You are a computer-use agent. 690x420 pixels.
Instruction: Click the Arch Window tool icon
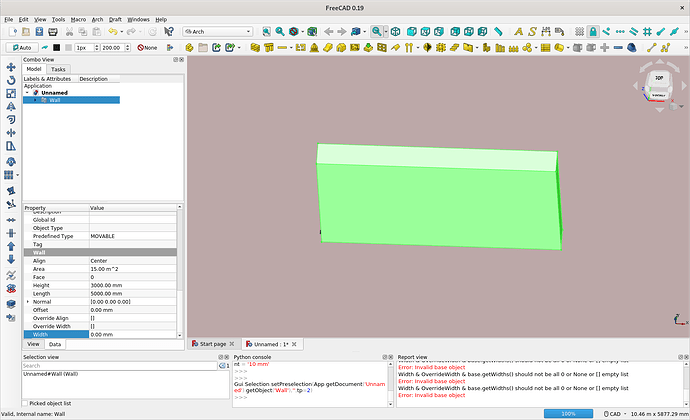pos(382,48)
